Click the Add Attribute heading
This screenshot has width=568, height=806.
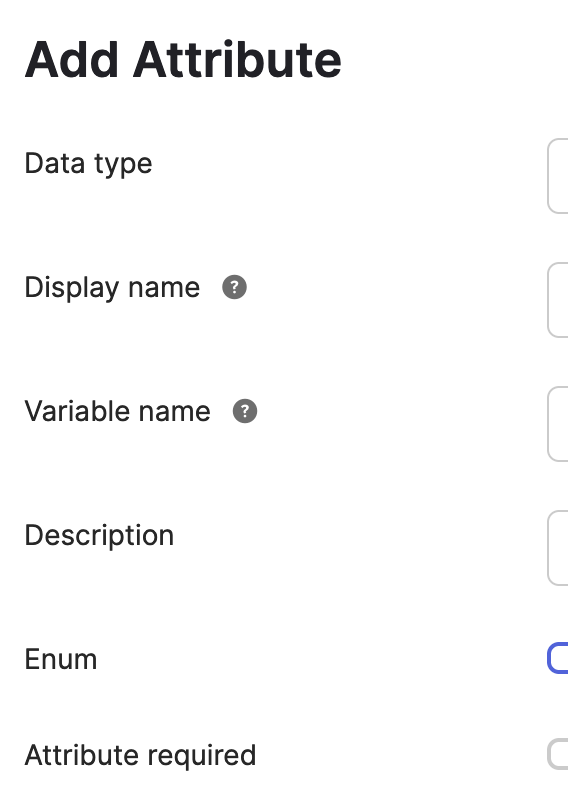point(183,60)
